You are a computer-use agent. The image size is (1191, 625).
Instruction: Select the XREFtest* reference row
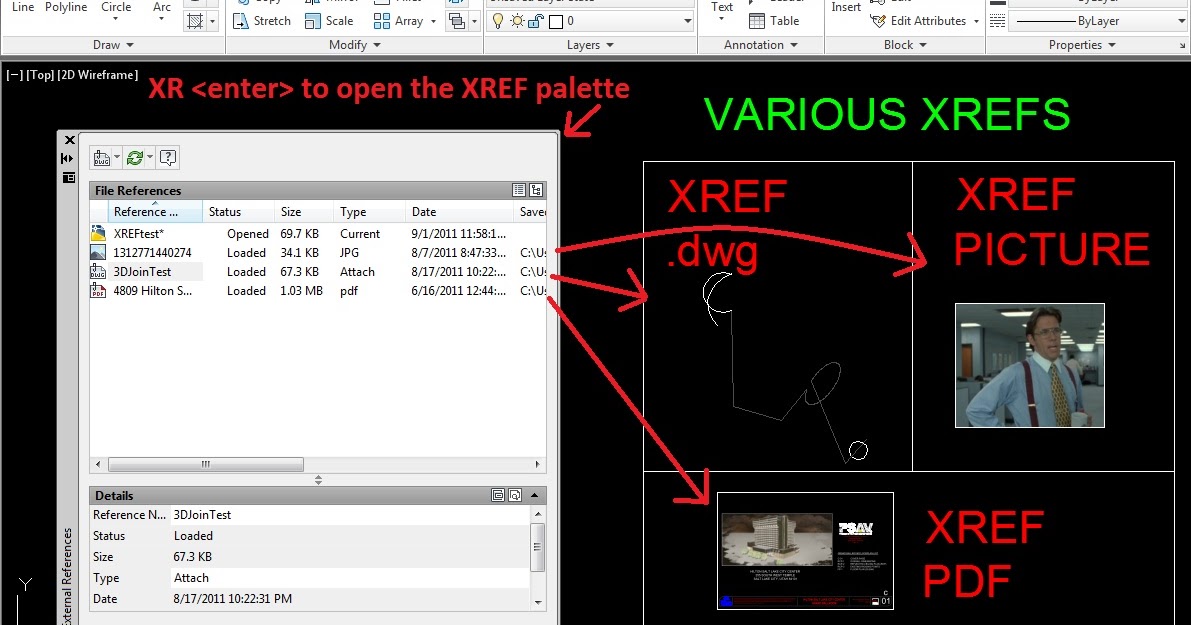click(318, 234)
